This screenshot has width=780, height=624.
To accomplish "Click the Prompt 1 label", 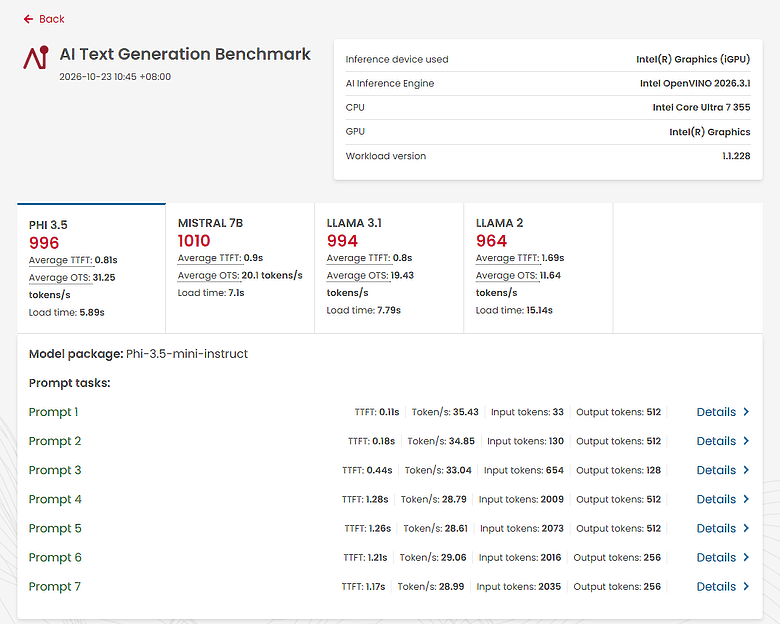I will click(54, 412).
